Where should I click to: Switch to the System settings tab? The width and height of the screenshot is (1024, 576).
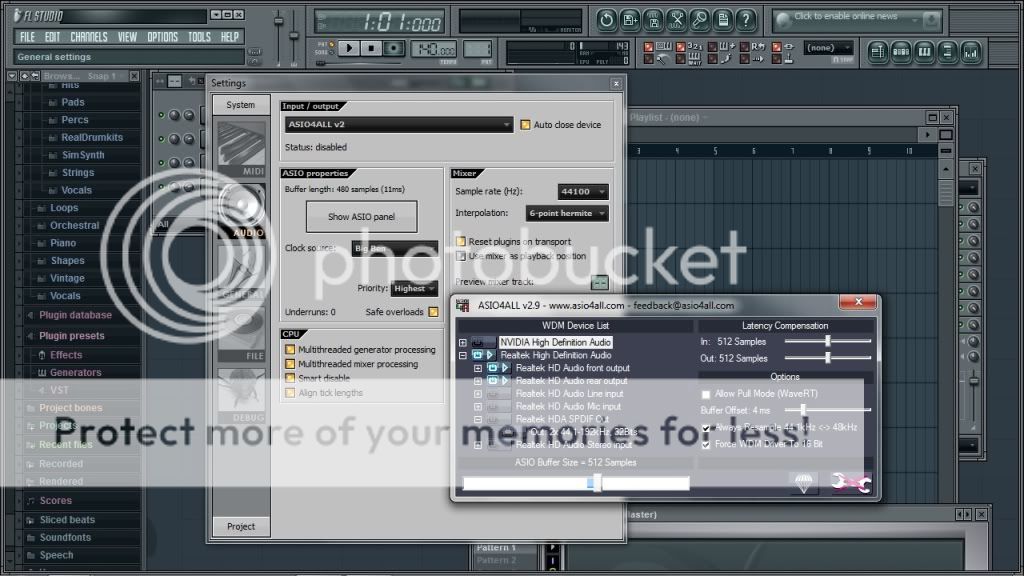(241, 105)
